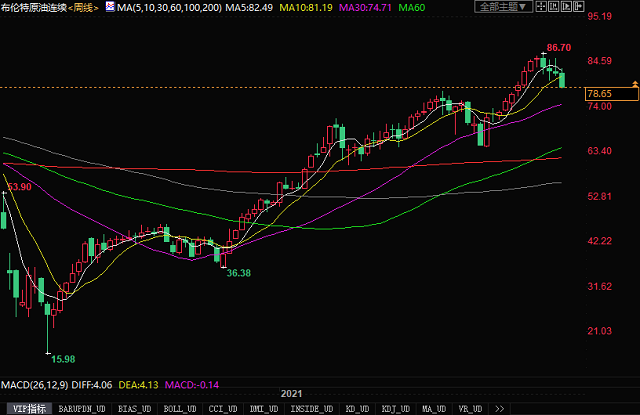Click the orange triangle above the 78.65 price tag
The width and height of the screenshot is (640, 415).
coord(635,85)
